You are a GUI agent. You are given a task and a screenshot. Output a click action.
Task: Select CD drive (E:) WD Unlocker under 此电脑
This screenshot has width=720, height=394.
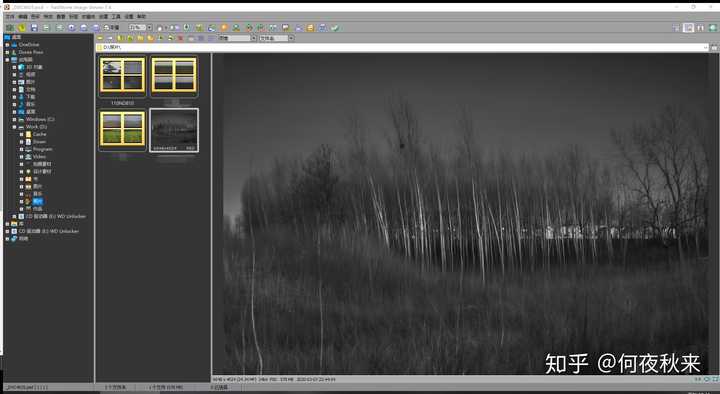click(x=56, y=216)
